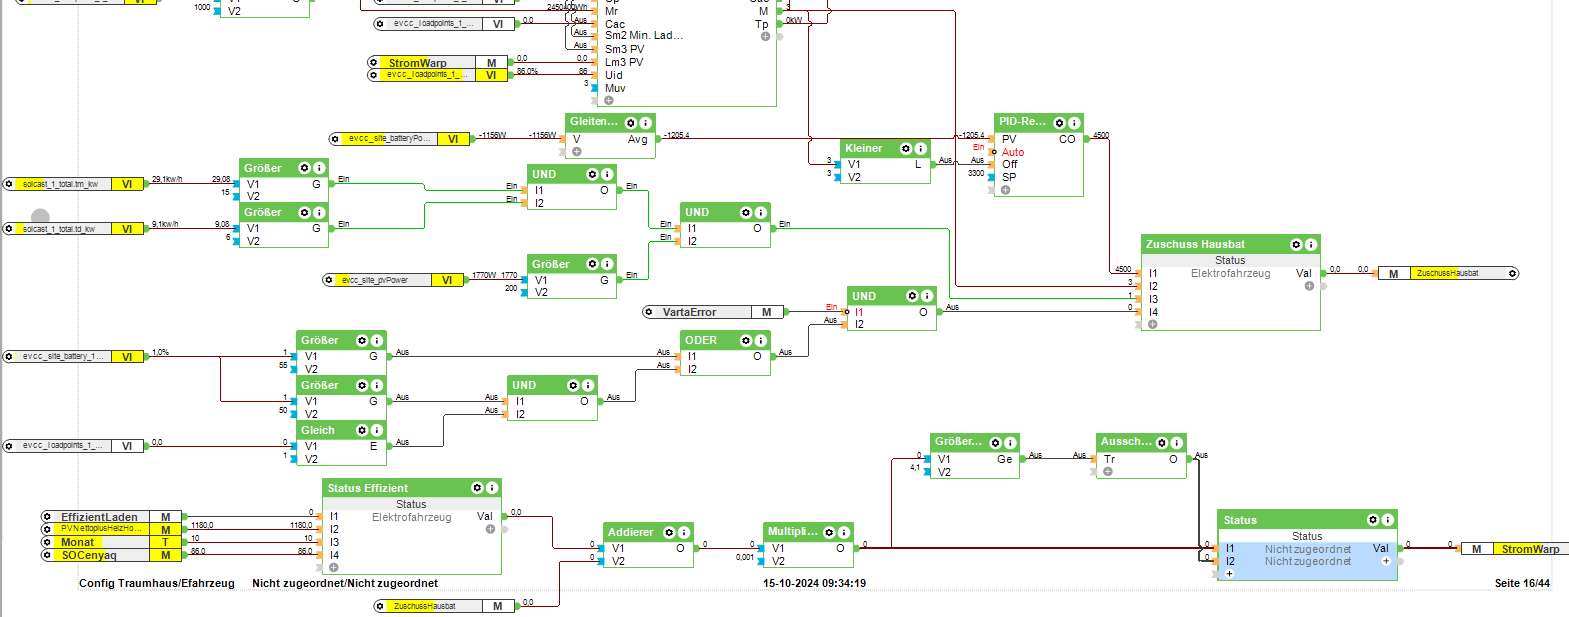Click Elektrofahrzeug text in Zuschuss Hausbat block

click(1230, 273)
